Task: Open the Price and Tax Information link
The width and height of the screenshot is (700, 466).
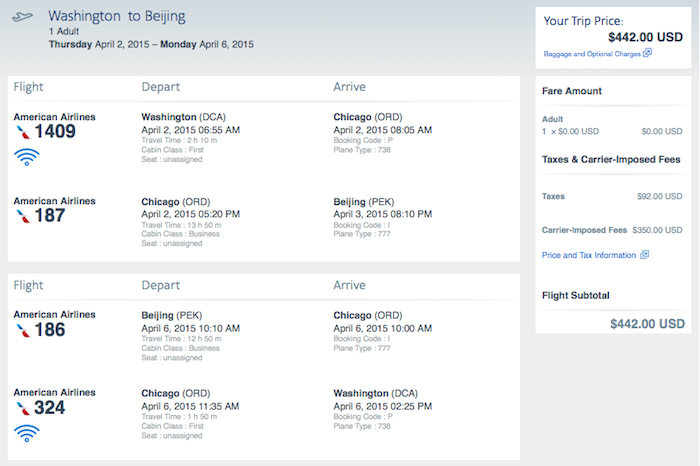Action: pos(589,255)
